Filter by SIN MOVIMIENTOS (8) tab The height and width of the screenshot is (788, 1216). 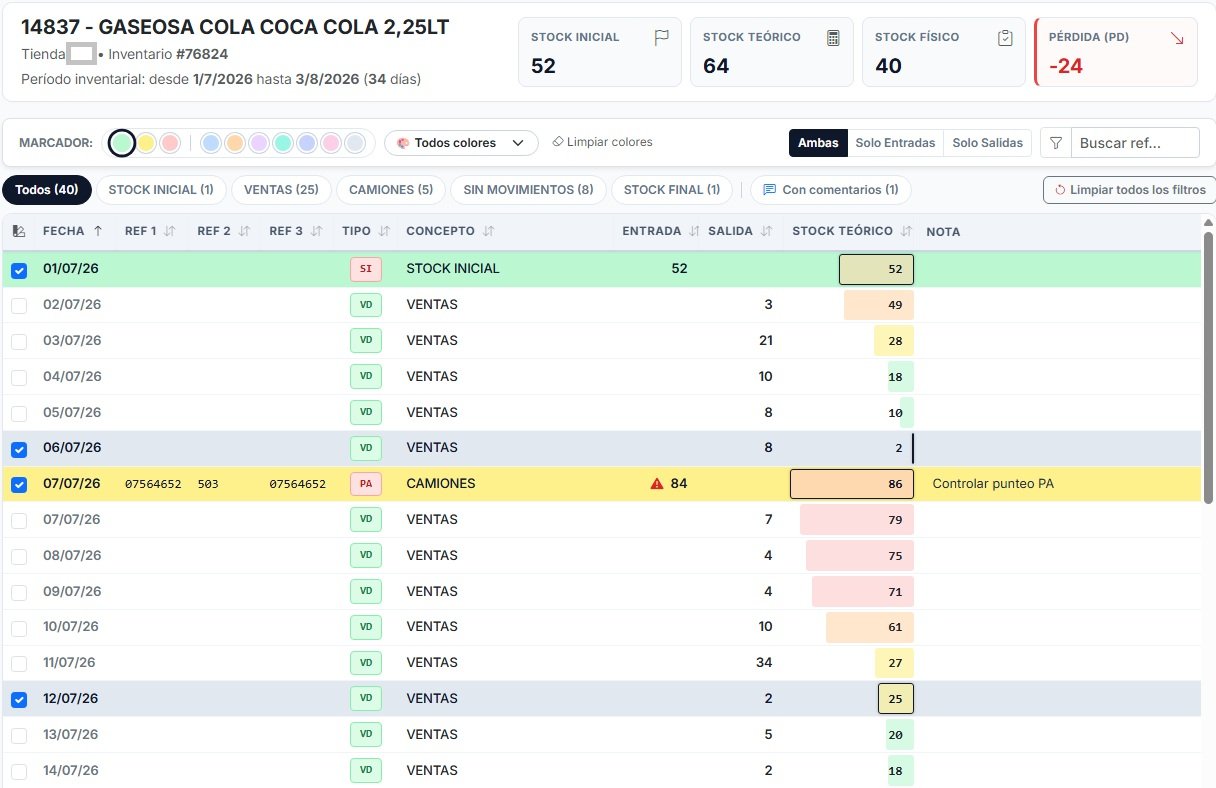528,190
